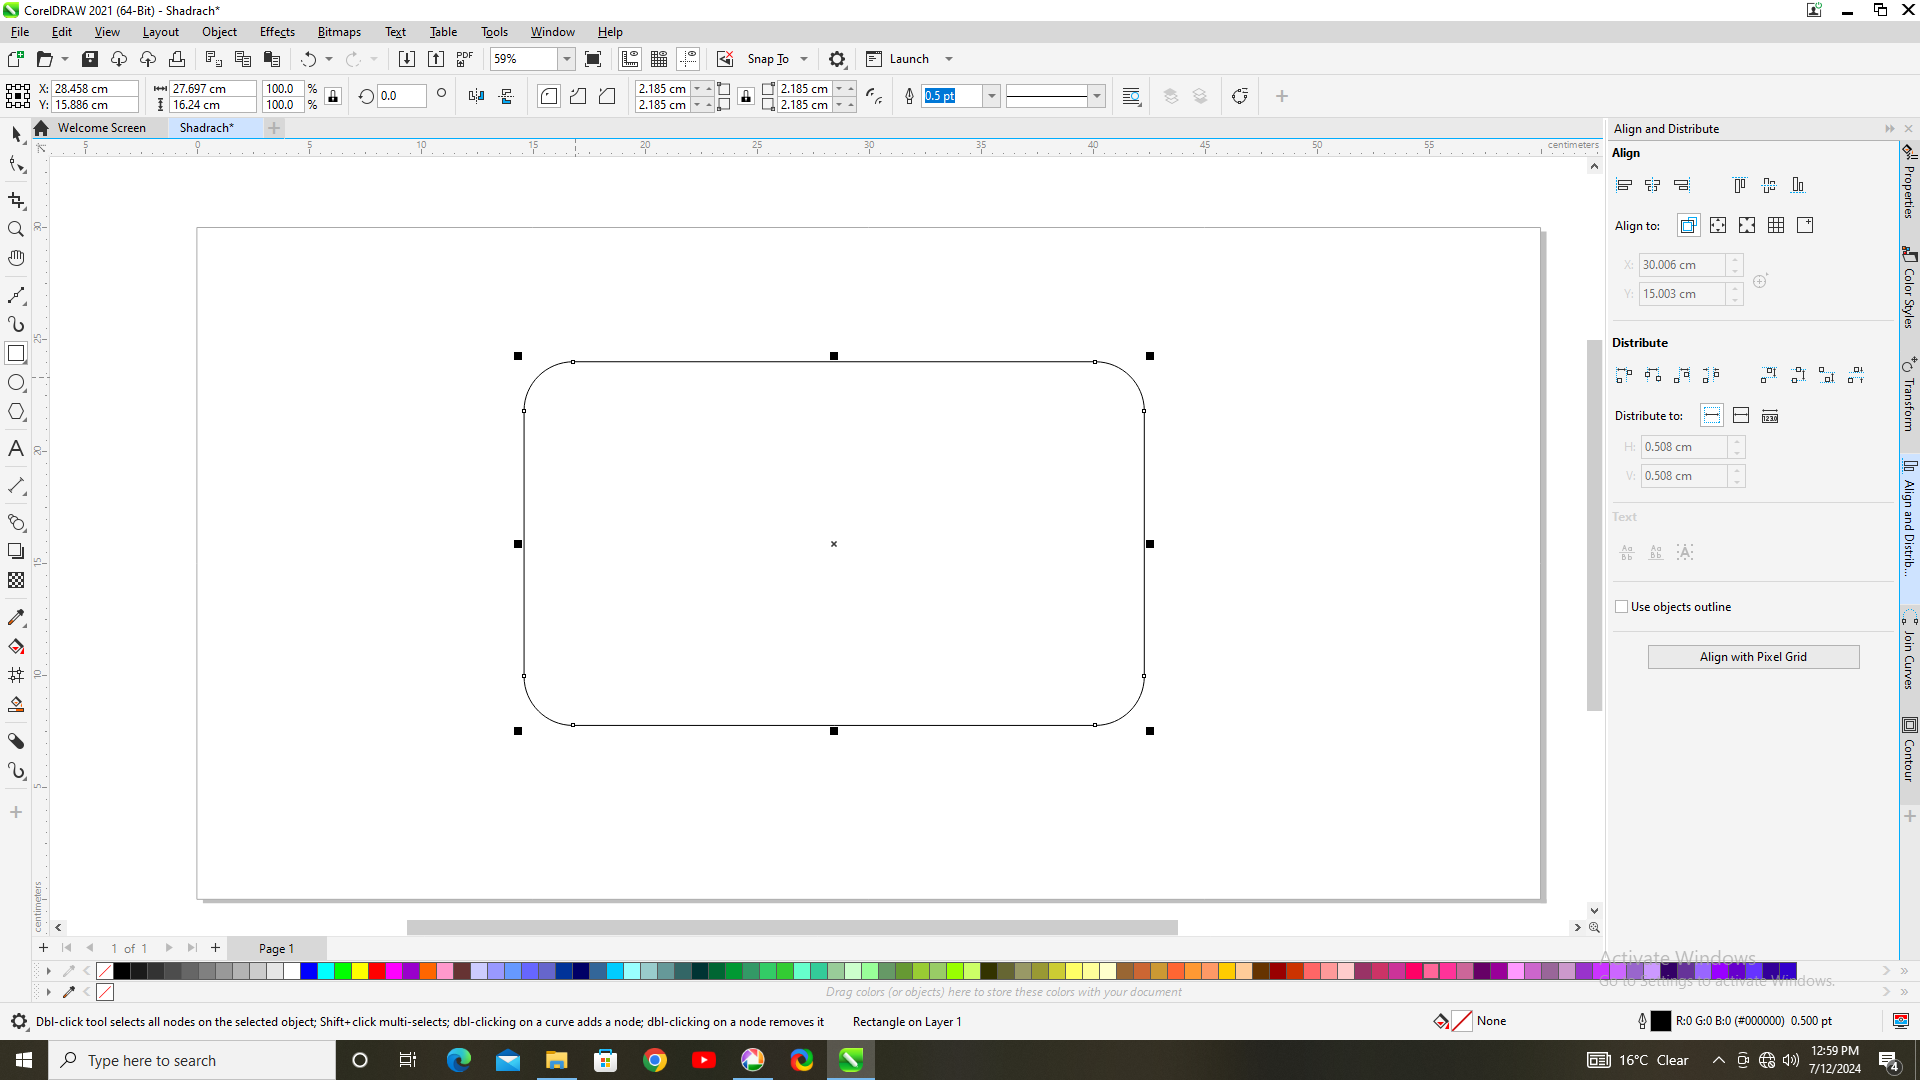Open the File menu

(x=20, y=32)
